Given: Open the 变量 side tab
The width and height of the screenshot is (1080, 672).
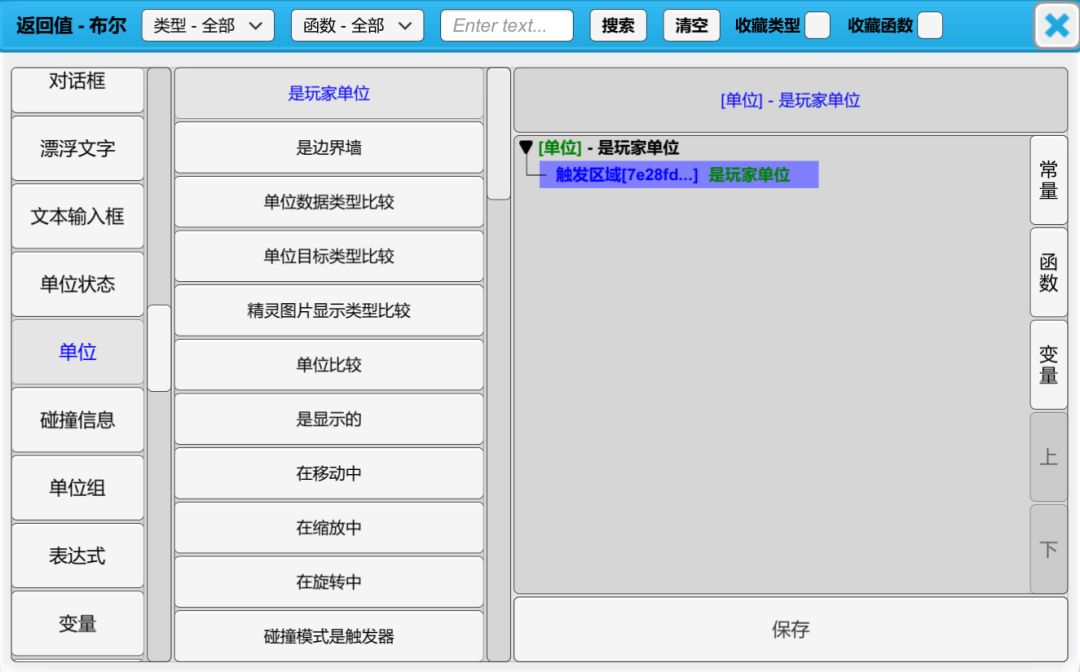Looking at the screenshot, I should pos(1048,365).
